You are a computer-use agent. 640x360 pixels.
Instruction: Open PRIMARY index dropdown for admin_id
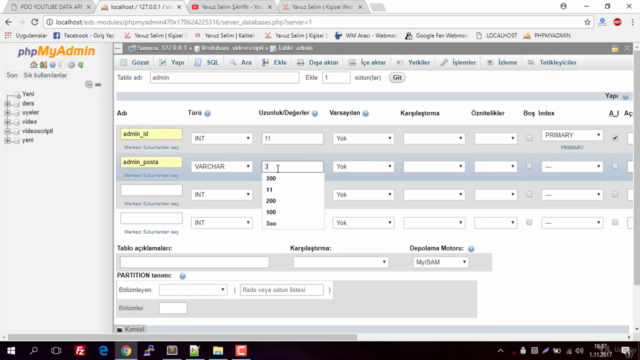click(x=572, y=135)
